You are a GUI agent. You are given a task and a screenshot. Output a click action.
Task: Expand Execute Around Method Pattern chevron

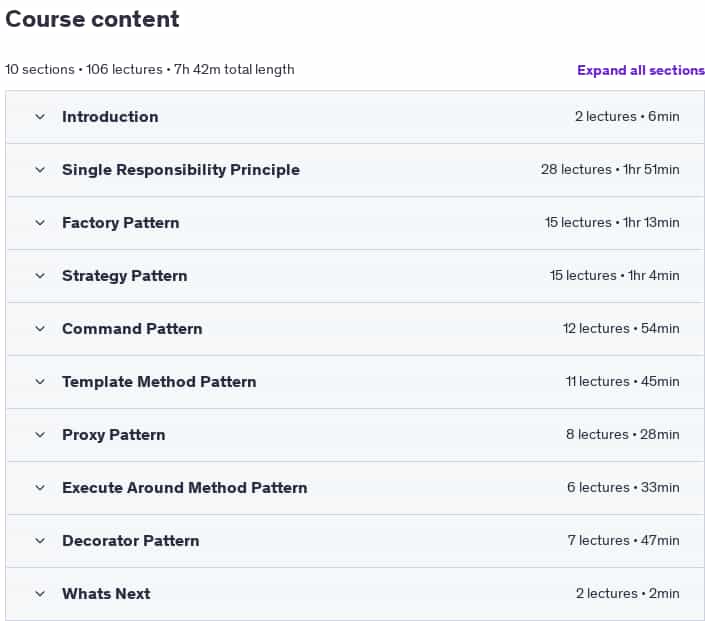point(40,488)
